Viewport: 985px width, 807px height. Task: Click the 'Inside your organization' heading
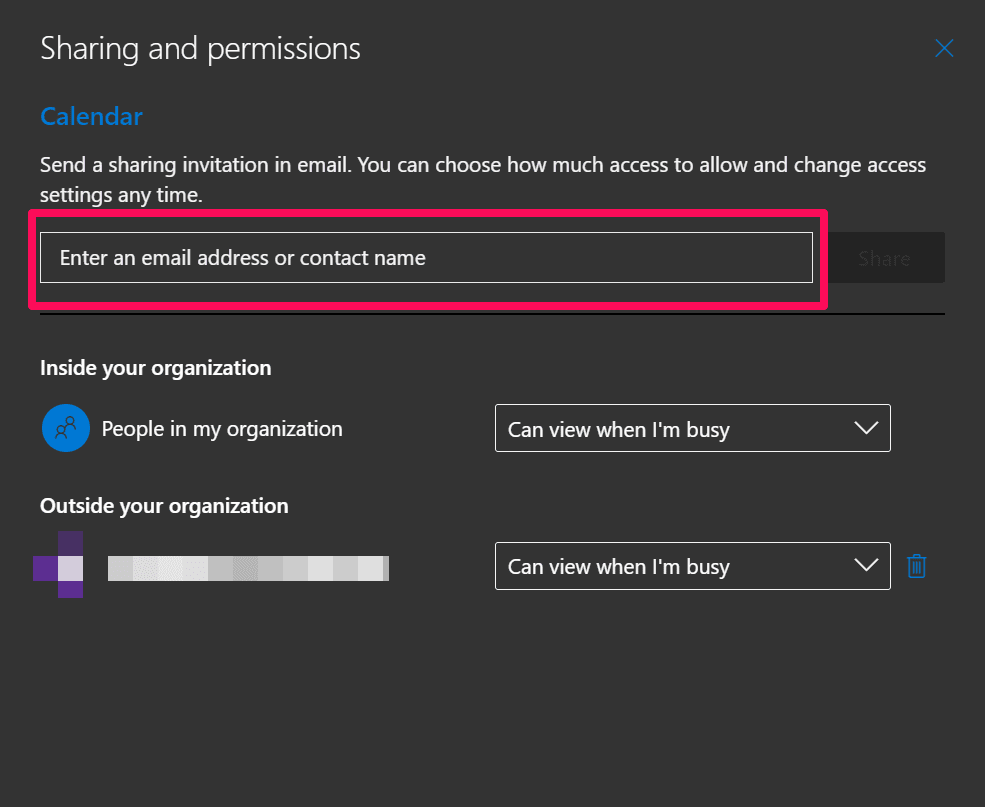[155, 368]
